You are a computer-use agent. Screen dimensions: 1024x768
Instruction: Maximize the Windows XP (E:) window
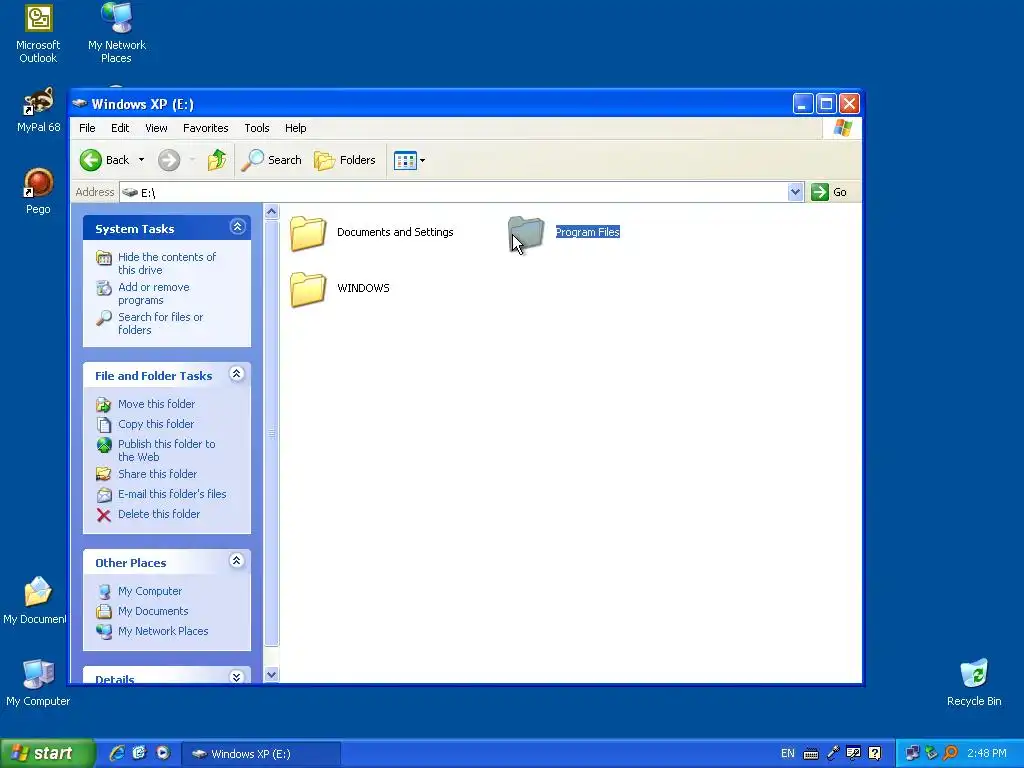[x=826, y=103]
